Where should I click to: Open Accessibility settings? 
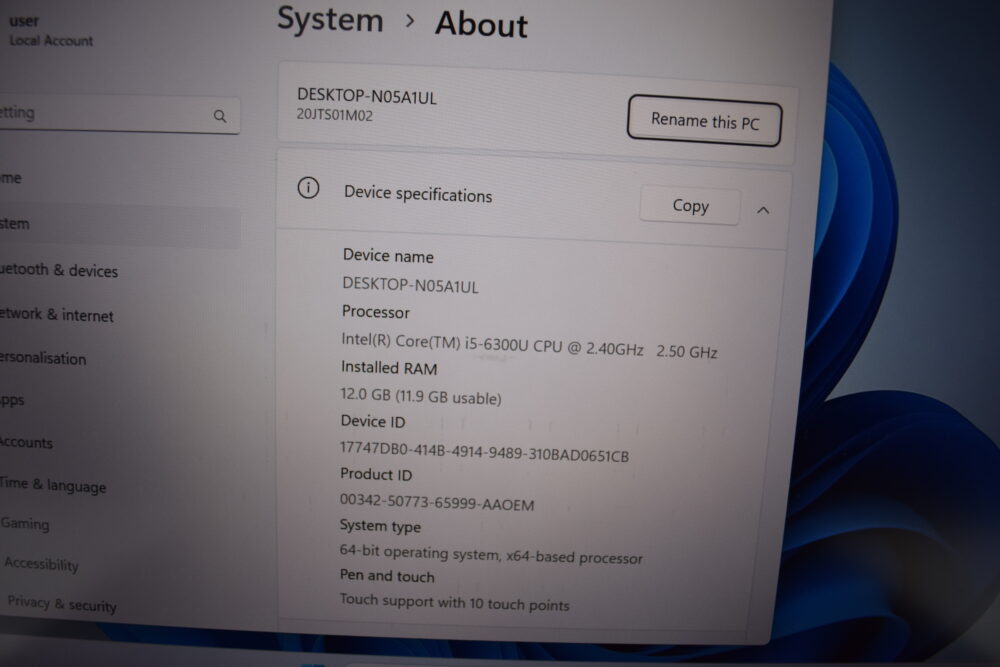point(41,564)
